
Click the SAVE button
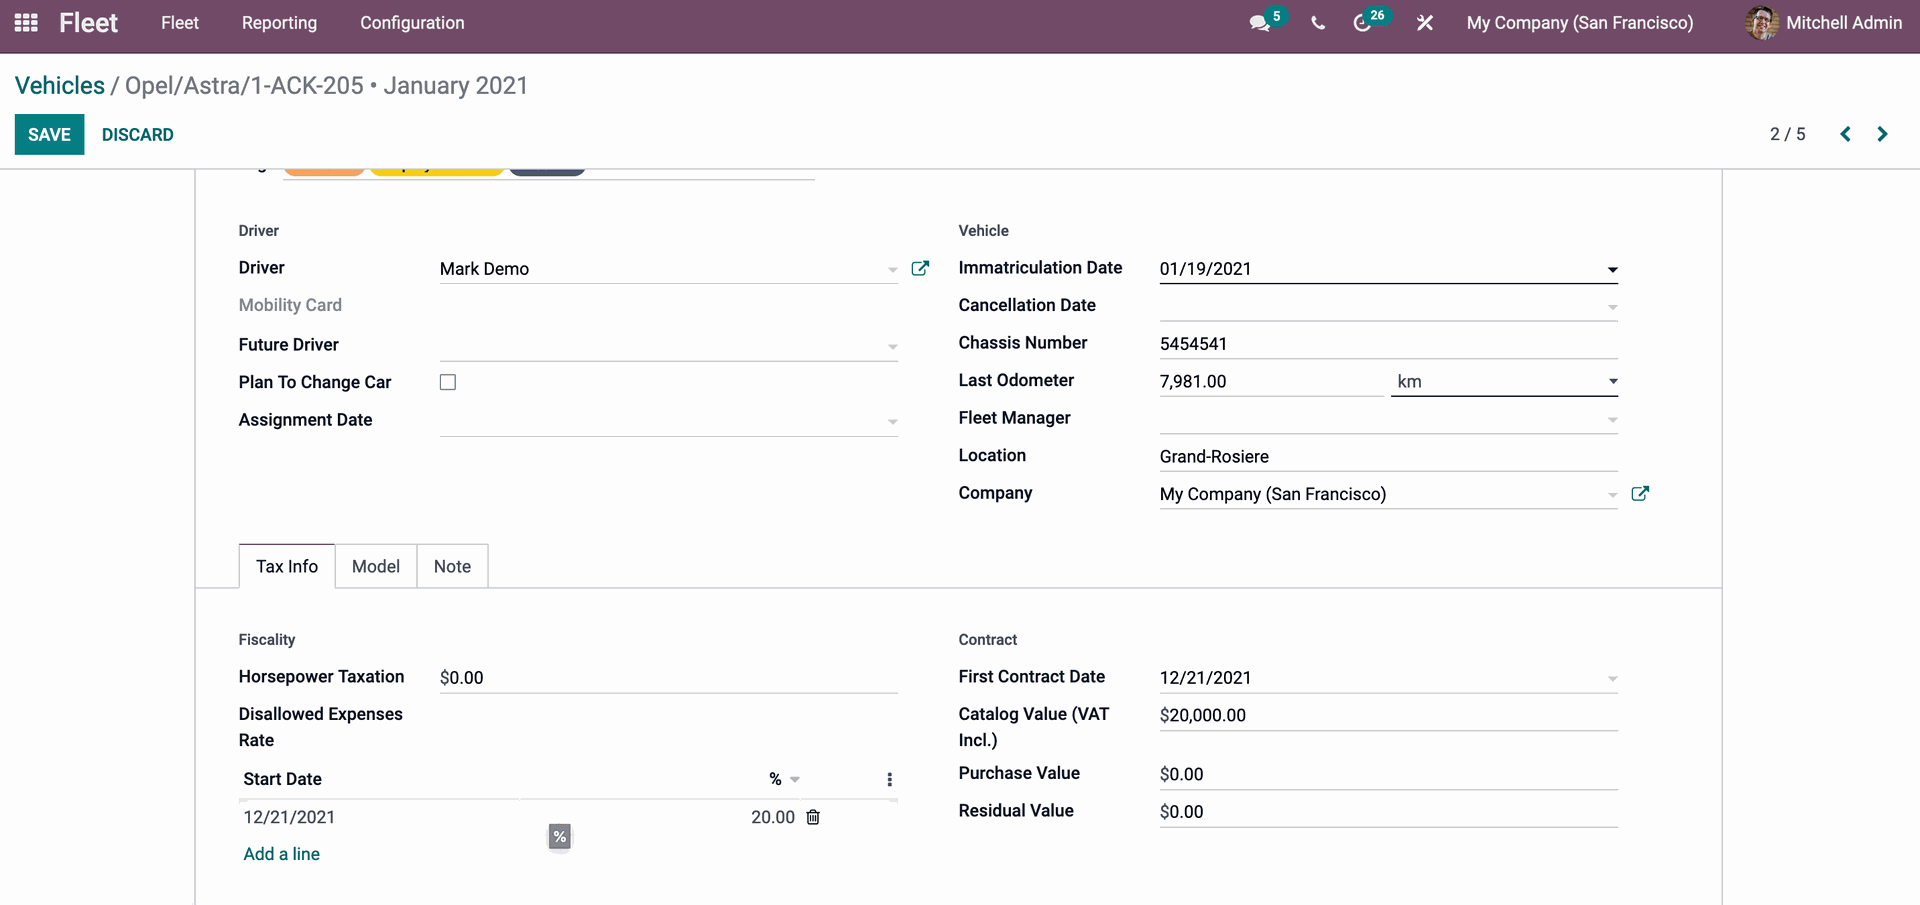[49, 134]
